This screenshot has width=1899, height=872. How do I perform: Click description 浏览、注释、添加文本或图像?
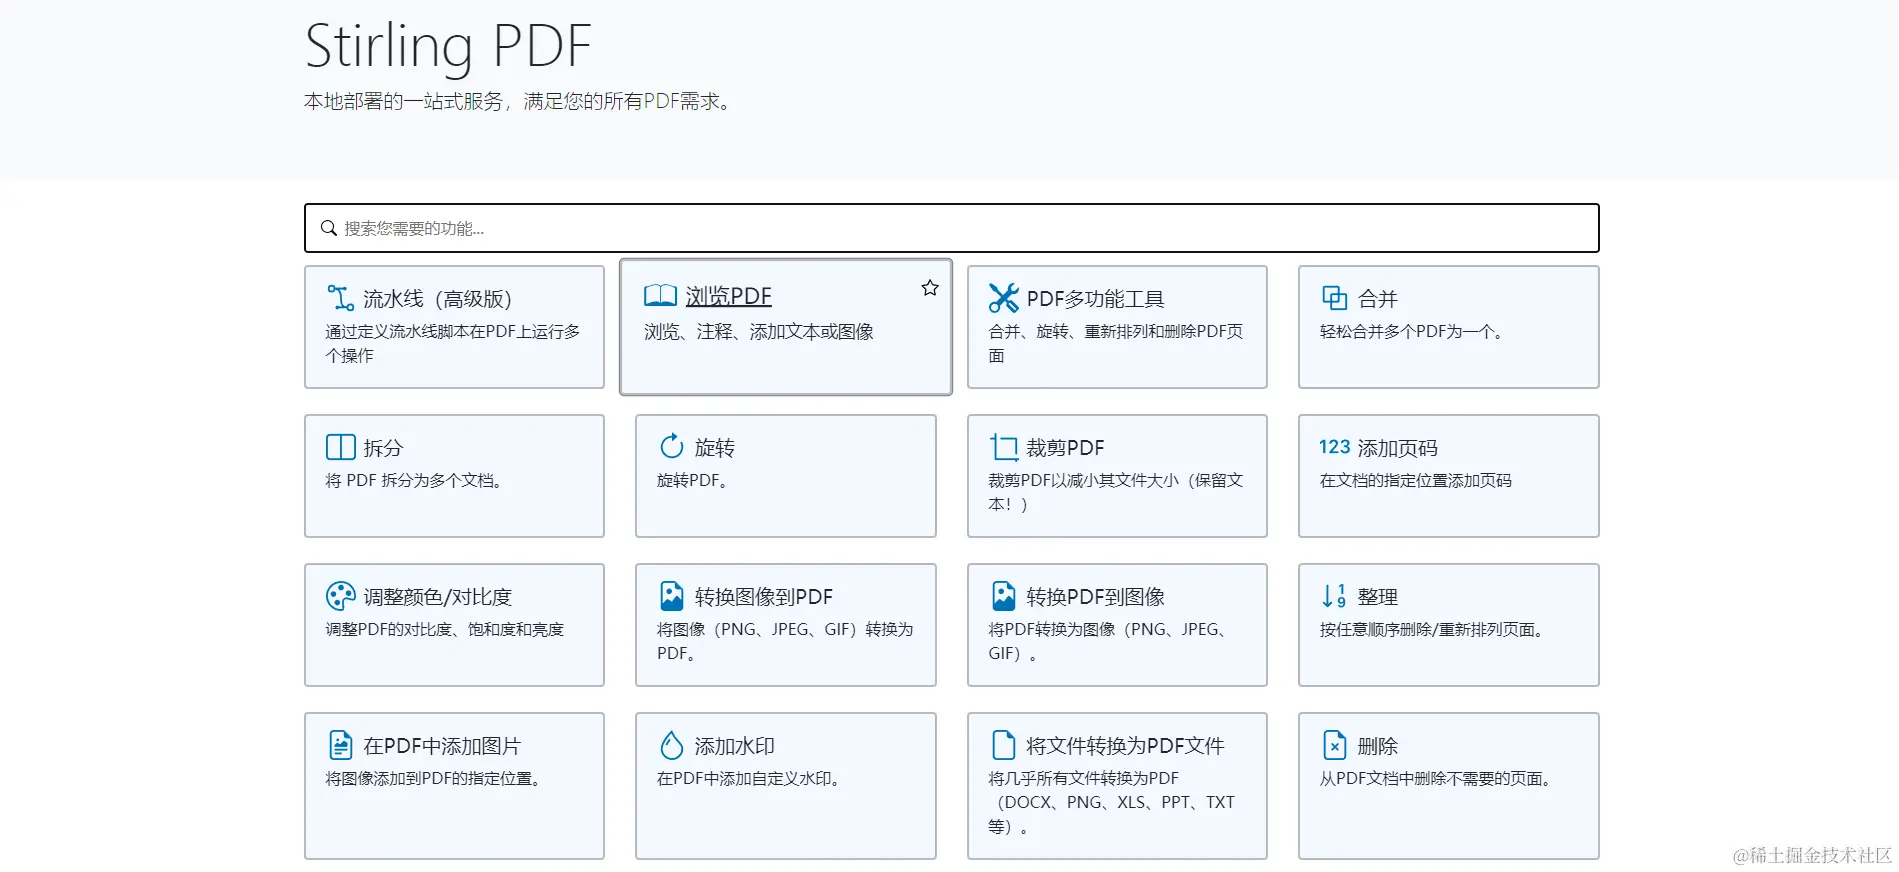pyautogui.click(x=758, y=331)
